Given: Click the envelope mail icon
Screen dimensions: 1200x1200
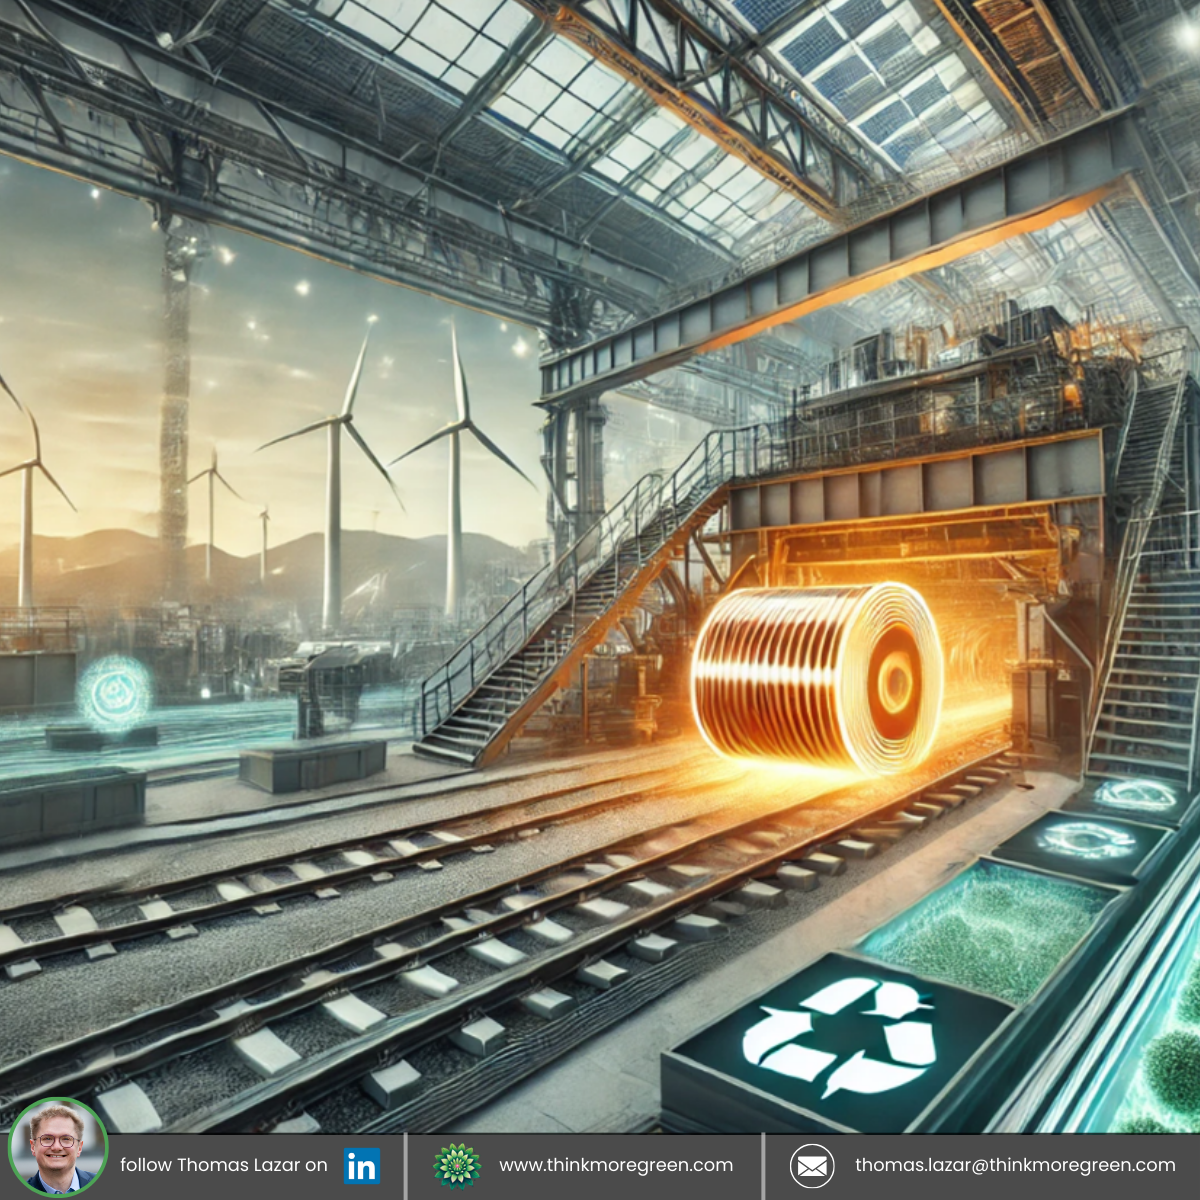Looking at the screenshot, I should pos(812,1166).
